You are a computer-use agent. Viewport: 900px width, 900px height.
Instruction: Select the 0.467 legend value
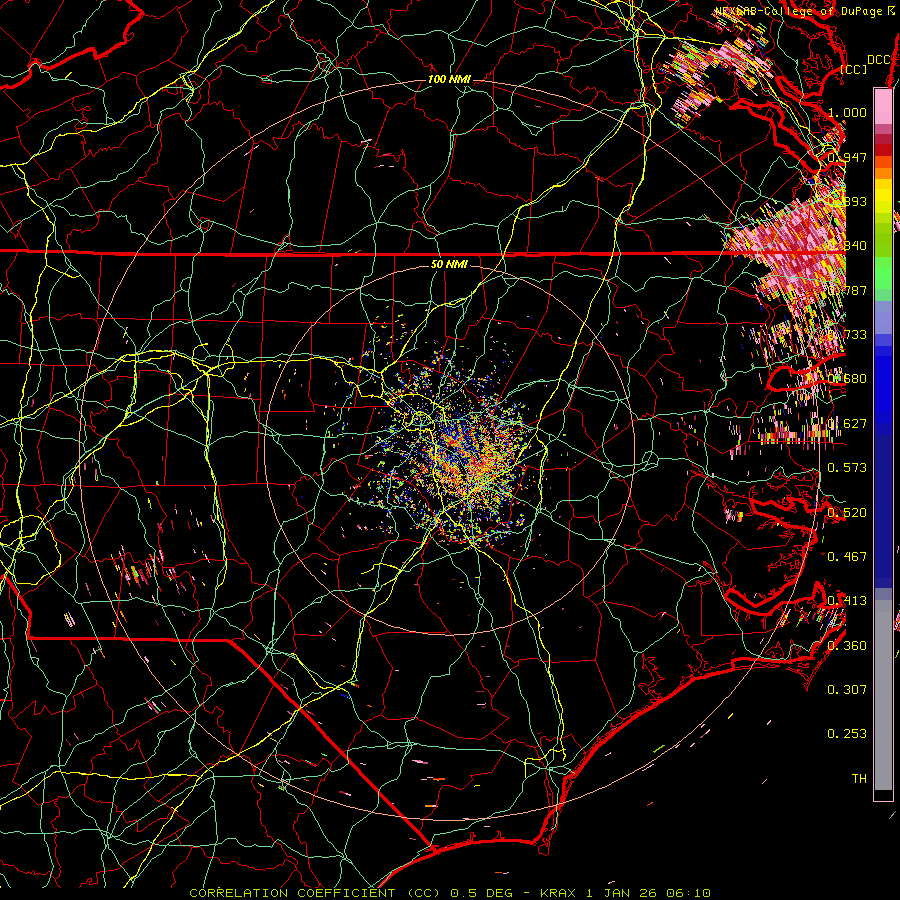(847, 556)
